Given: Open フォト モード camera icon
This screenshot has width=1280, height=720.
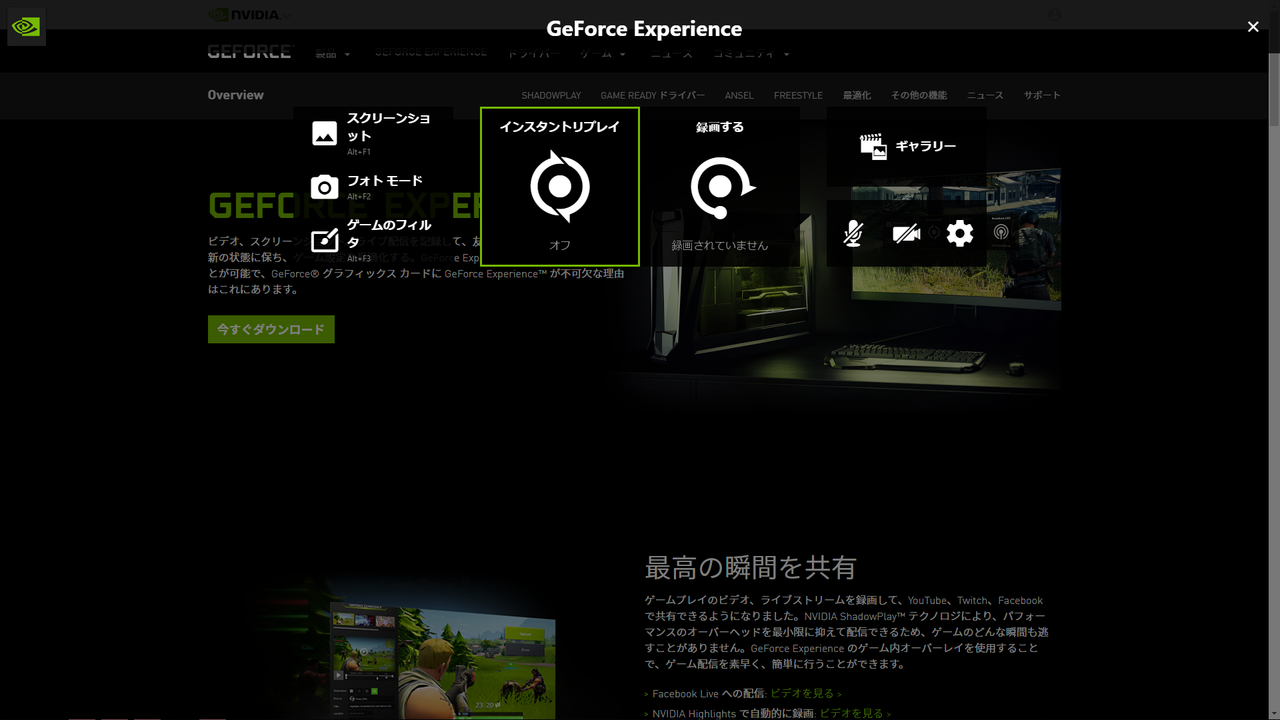Looking at the screenshot, I should 324,187.
